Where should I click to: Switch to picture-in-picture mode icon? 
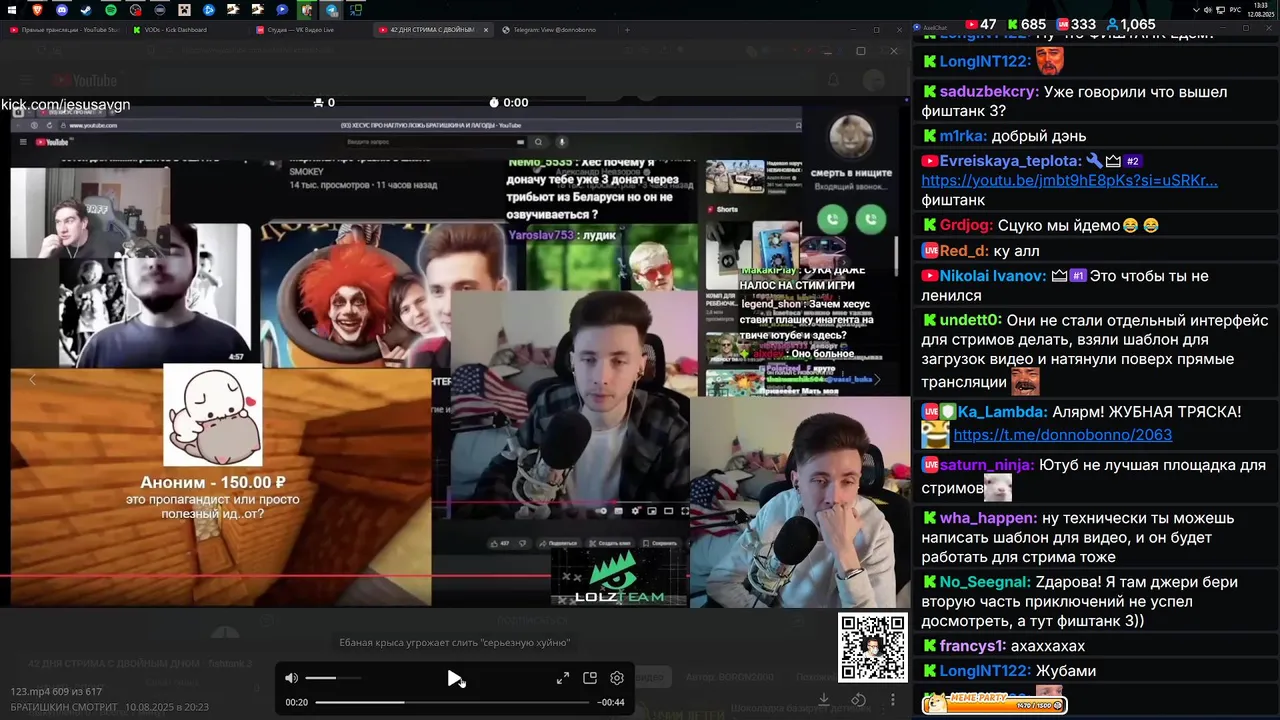590,678
